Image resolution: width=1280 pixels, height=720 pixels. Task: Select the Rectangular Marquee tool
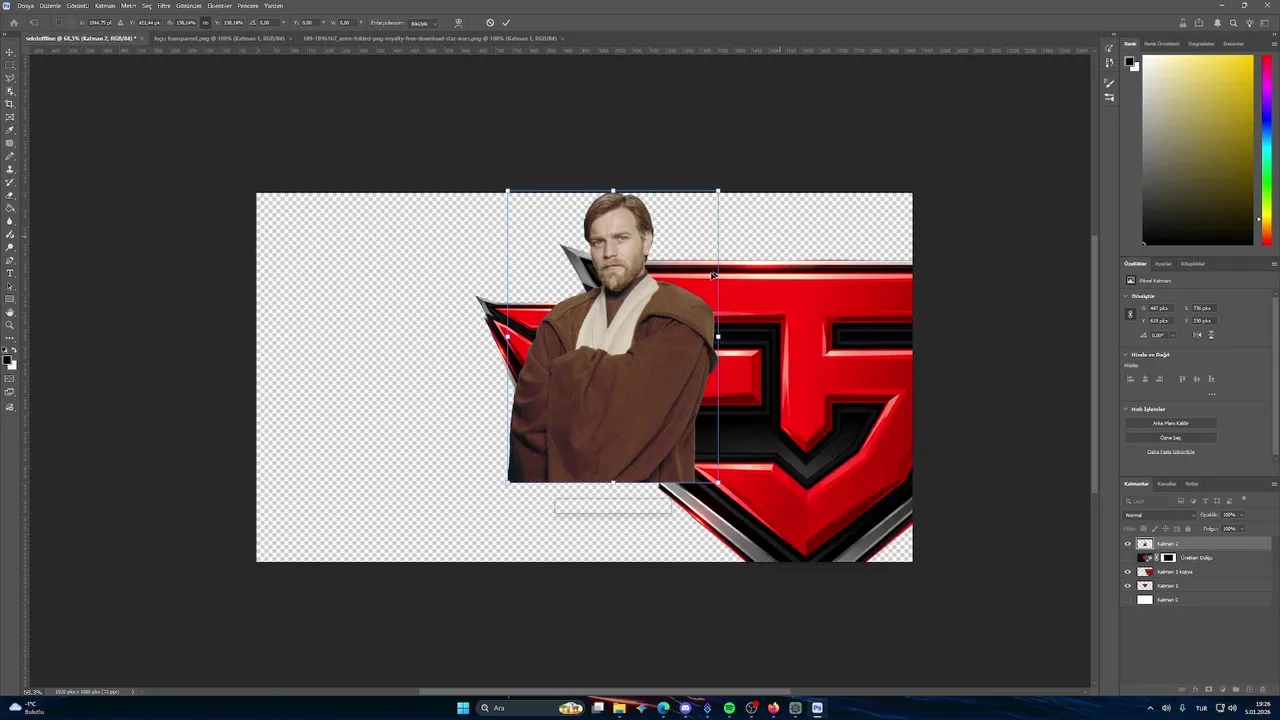[10, 65]
